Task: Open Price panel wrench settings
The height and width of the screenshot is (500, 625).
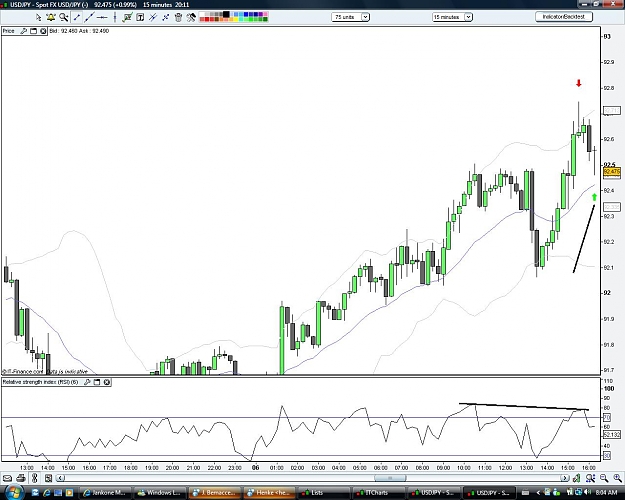Action: 24,31
